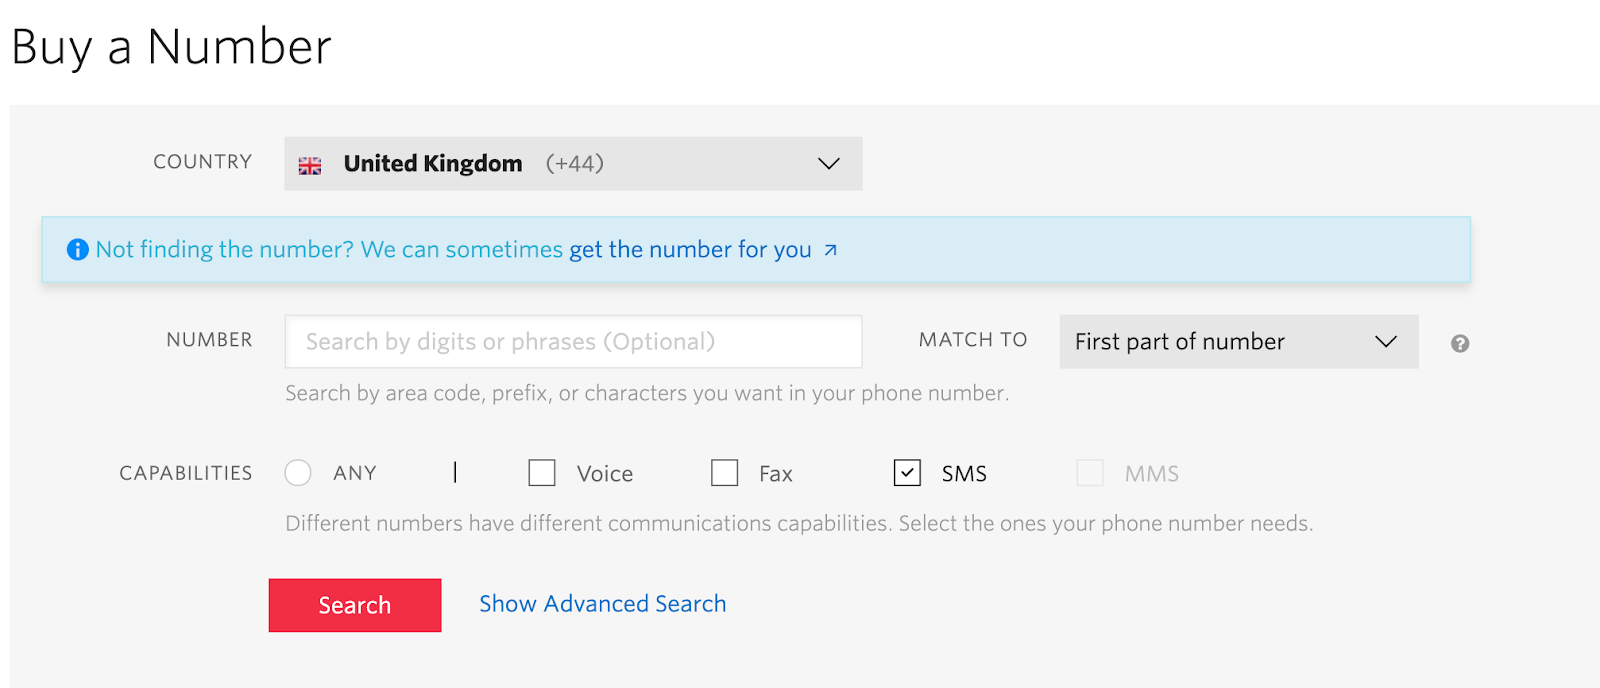Click the Country dropdown chevron arrow

[829, 163]
